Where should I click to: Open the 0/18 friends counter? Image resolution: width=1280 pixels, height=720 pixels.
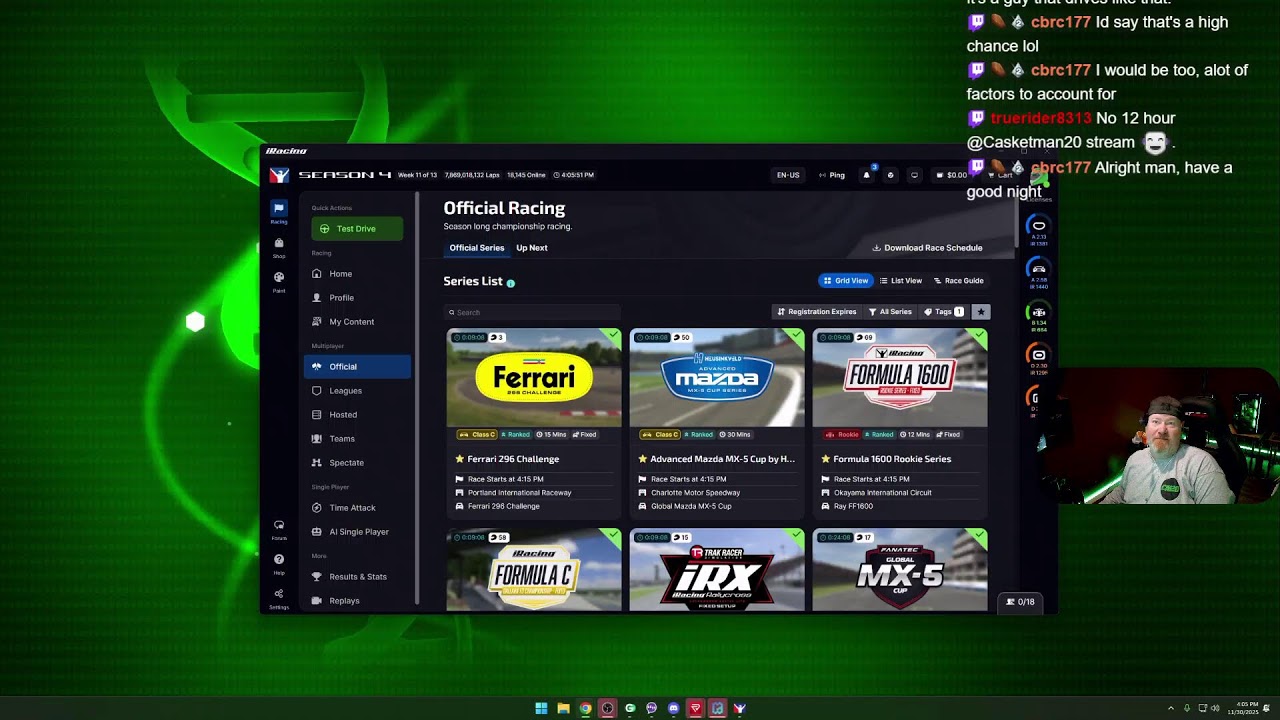(x=1020, y=602)
